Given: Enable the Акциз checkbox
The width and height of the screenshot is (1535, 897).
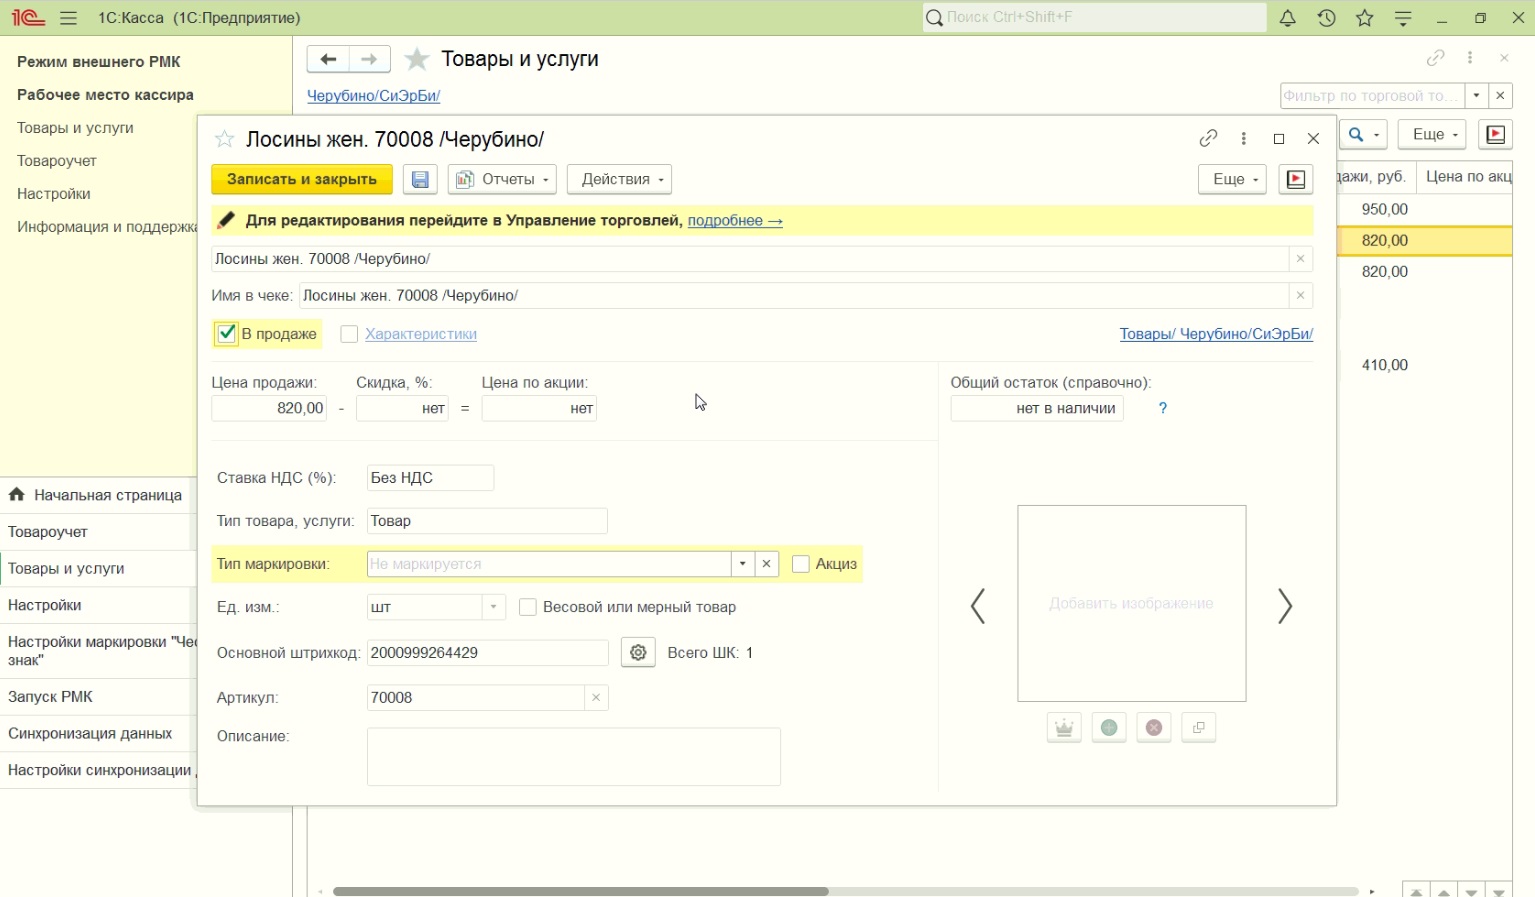Looking at the screenshot, I should coord(800,564).
